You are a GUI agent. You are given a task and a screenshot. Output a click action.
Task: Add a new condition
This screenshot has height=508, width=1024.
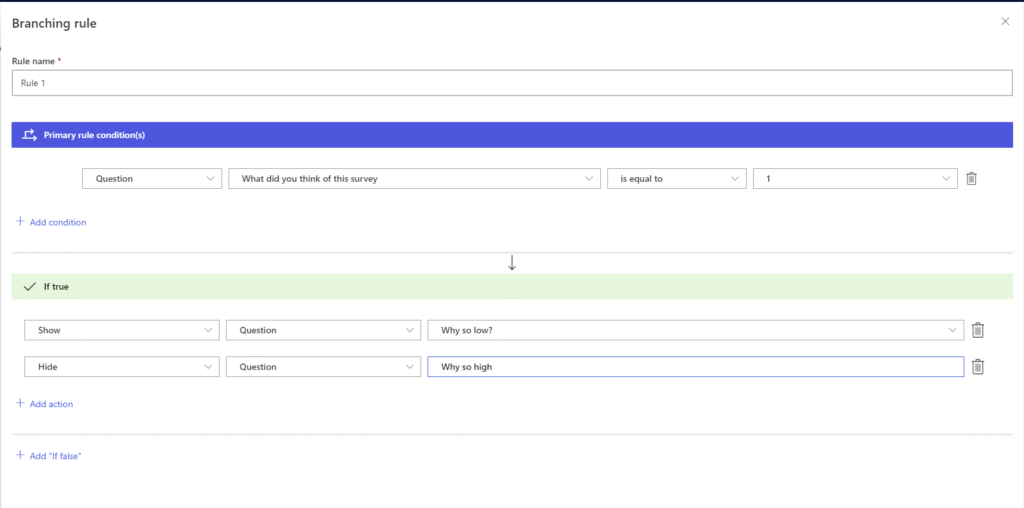(x=51, y=222)
